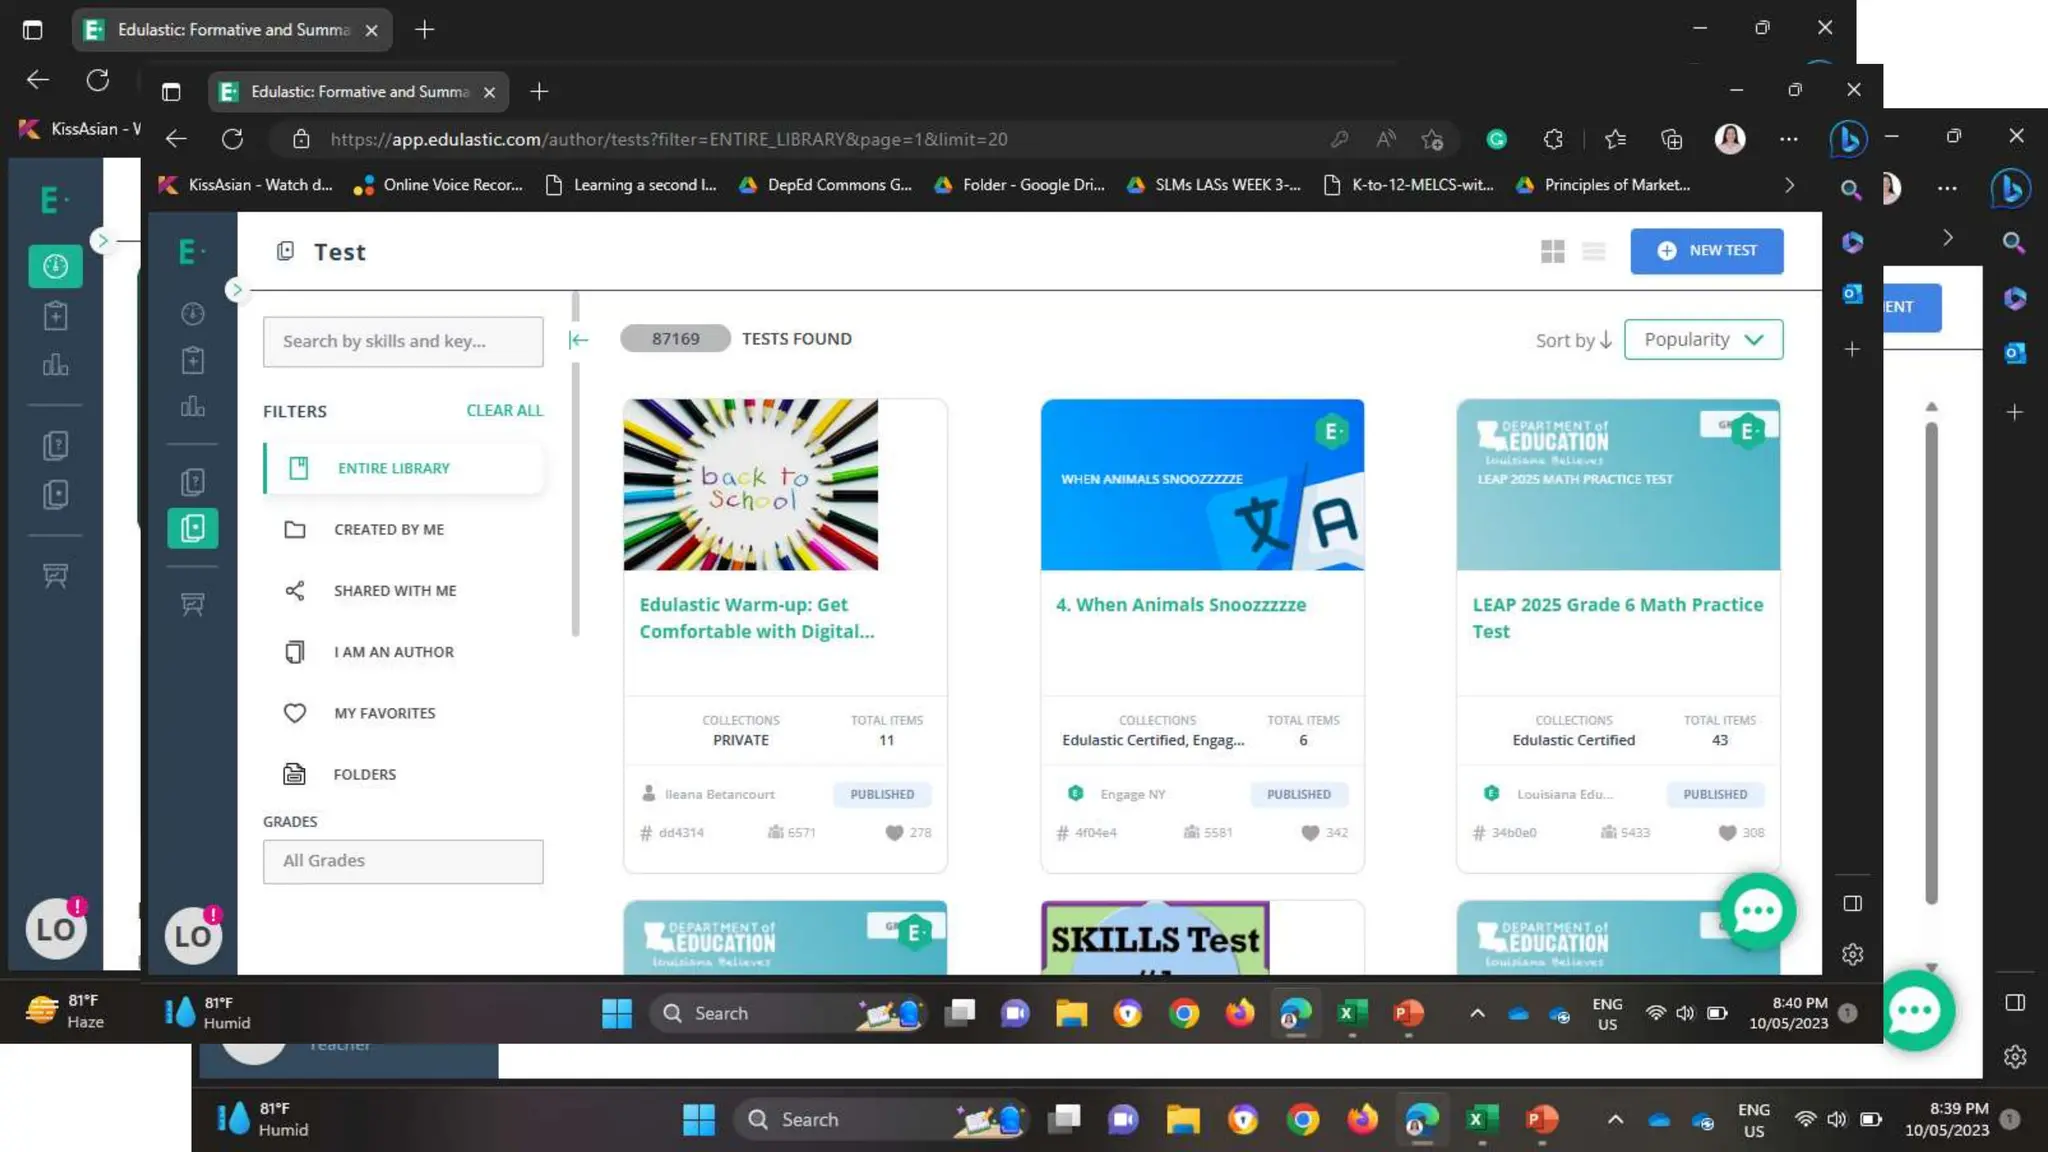Select Shared With Me filter

click(394, 591)
